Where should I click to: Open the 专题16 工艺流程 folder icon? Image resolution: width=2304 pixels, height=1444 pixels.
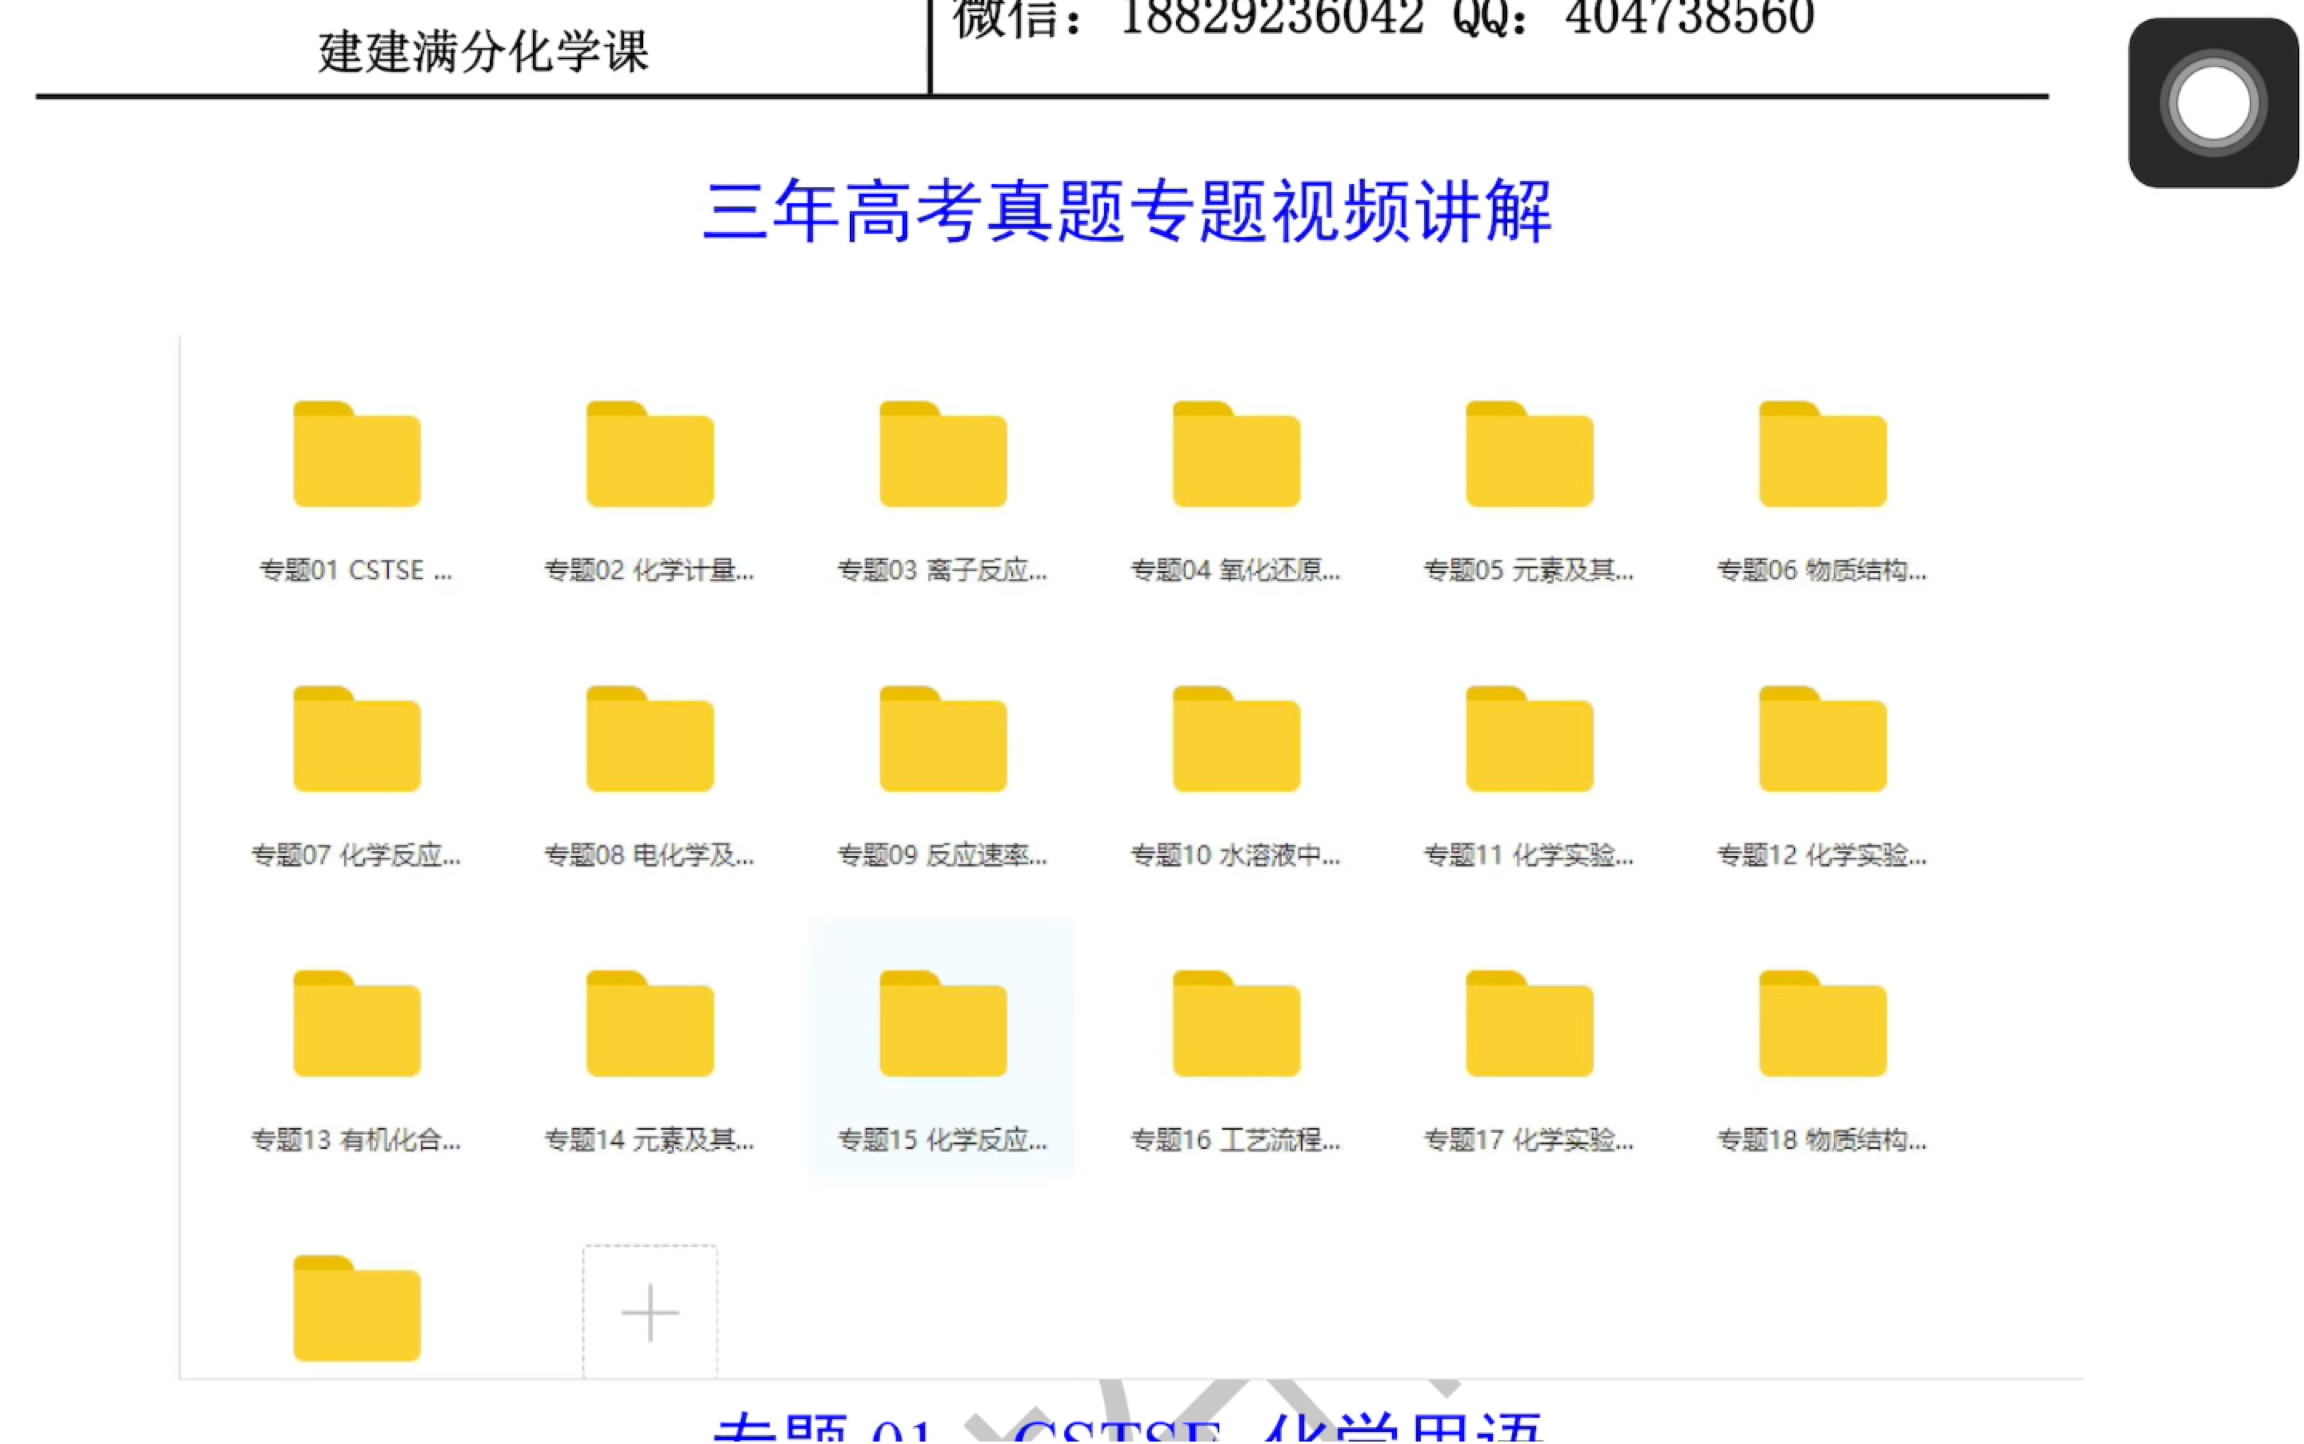1236,1024
